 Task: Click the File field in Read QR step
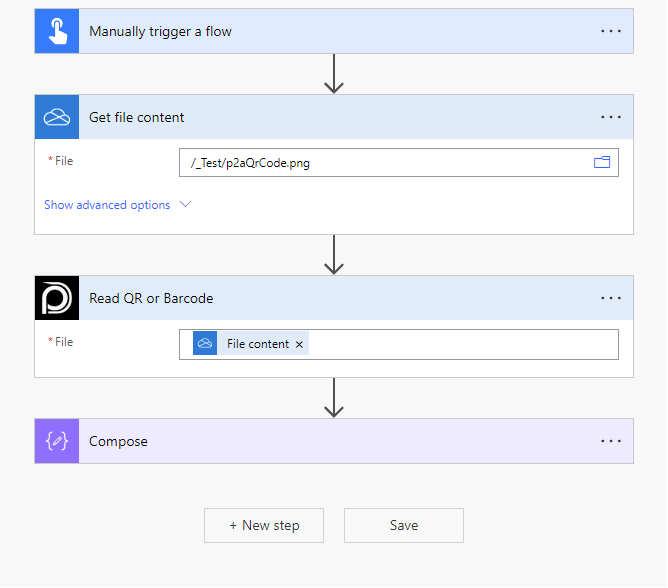click(460, 344)
